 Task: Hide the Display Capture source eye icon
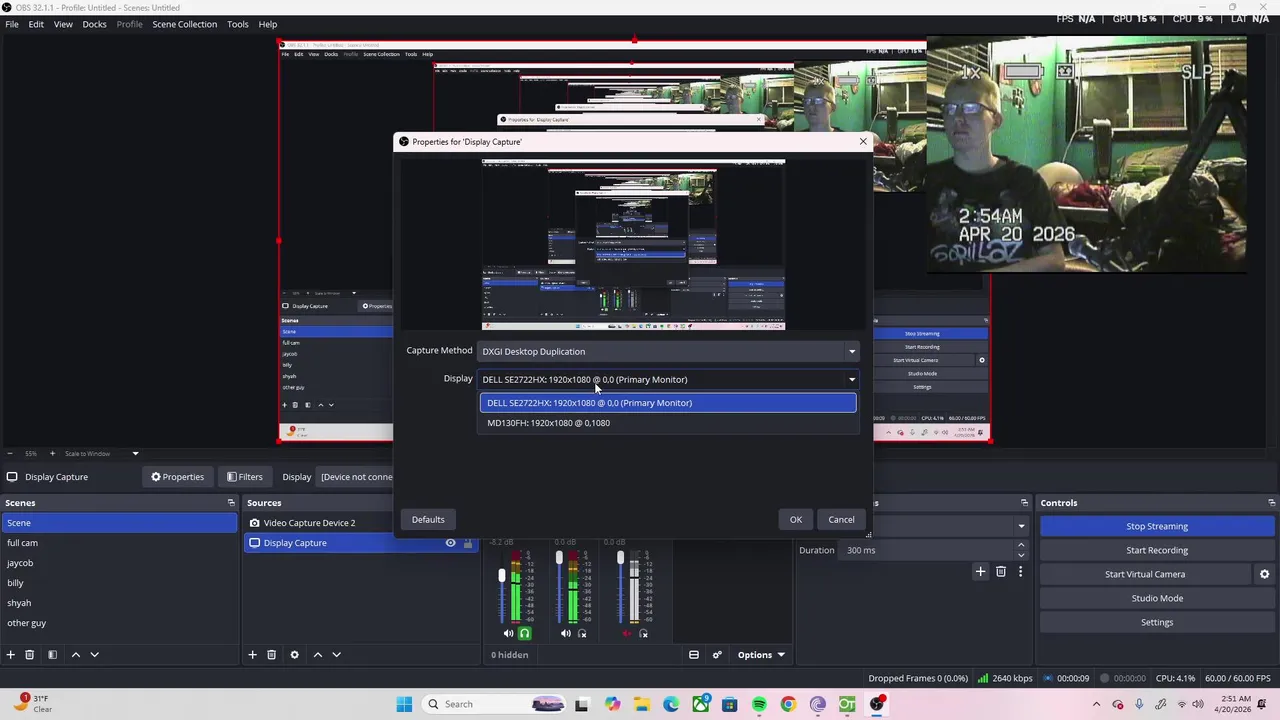450,543
